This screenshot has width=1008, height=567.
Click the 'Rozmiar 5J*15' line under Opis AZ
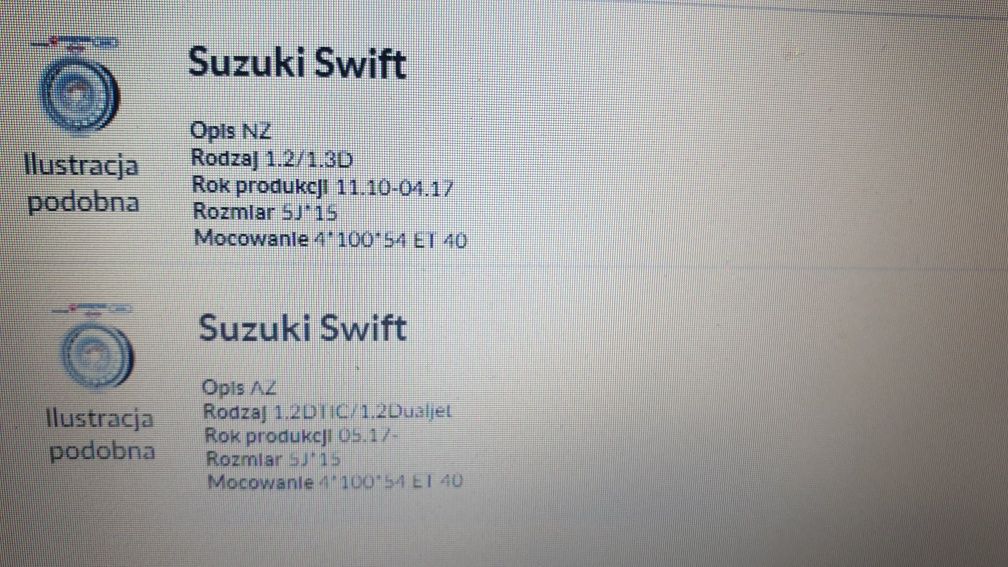pos(273,459)
